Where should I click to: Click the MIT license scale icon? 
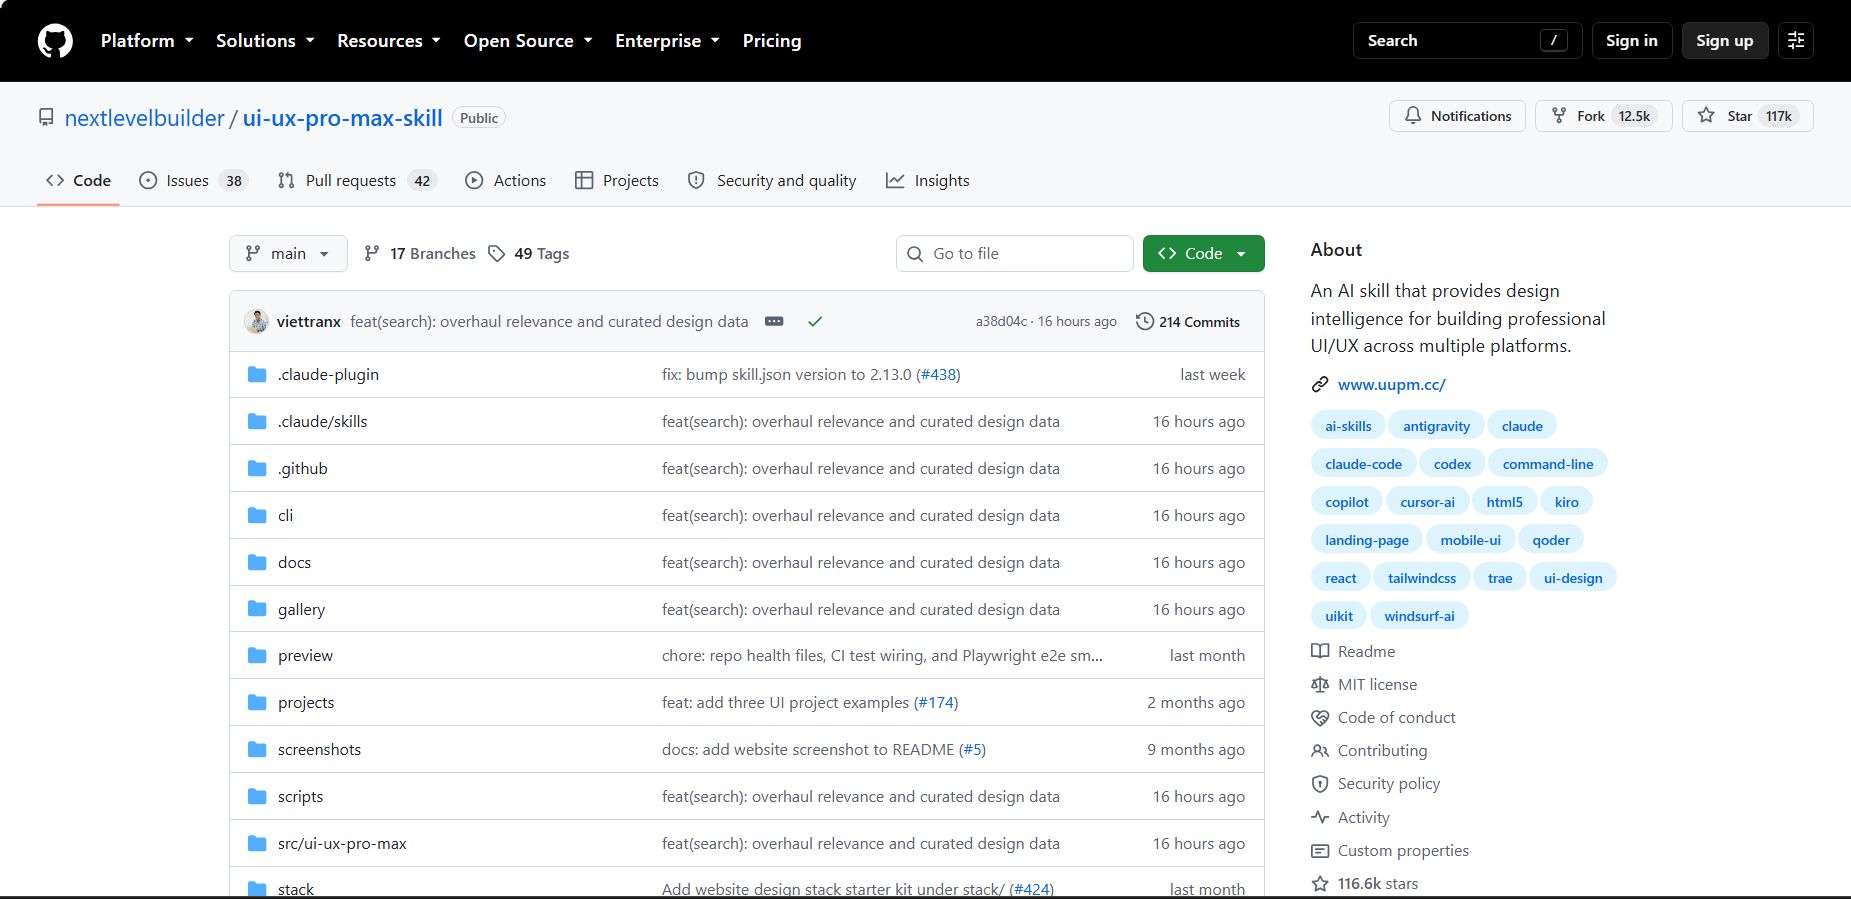click(1320, 685)
